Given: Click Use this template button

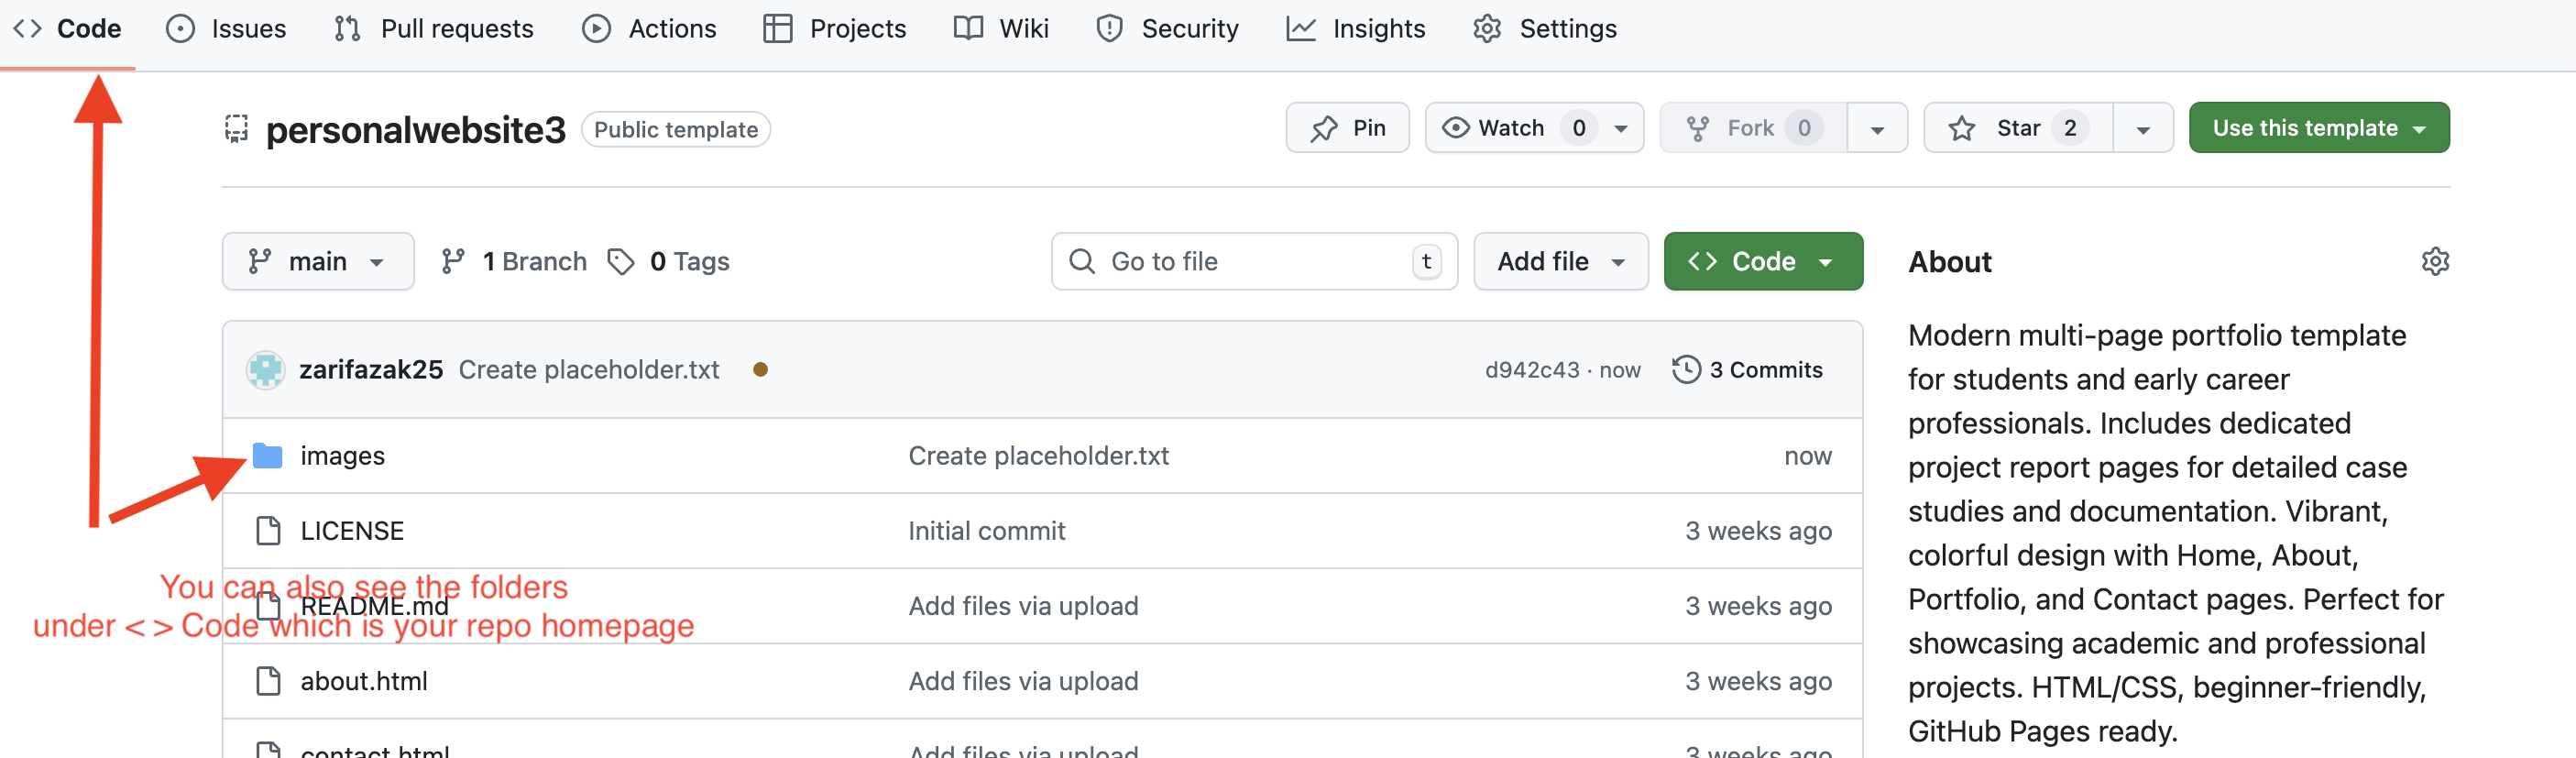Looking at the screenshot, I should (x=2319, y=128).
